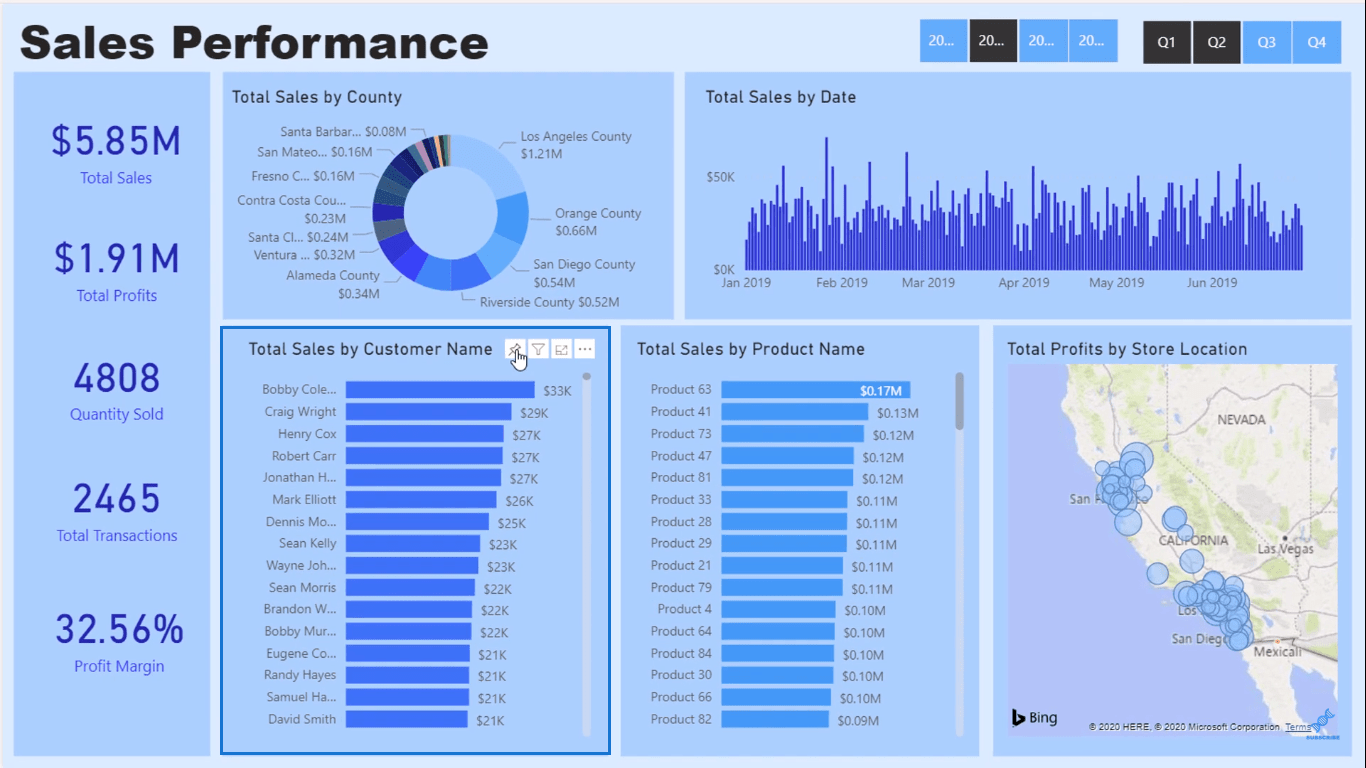Click the 4808 Quantity Sold card
Image resolution: width=1366 pixels, height=768 pixels.
pyautogui.click(x=116, y=391)
